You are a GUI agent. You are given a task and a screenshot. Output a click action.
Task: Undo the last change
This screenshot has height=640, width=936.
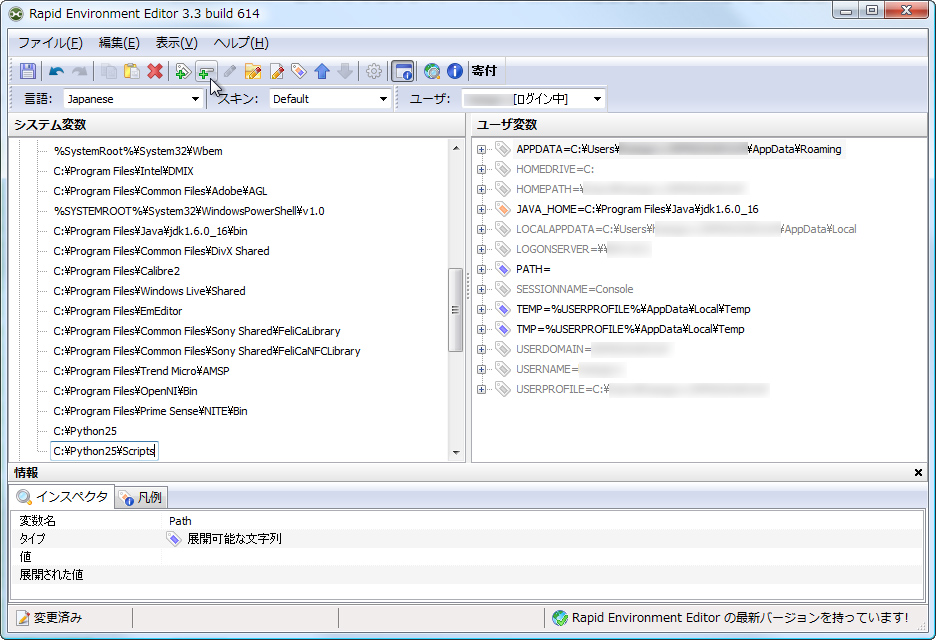click(56, 71)
